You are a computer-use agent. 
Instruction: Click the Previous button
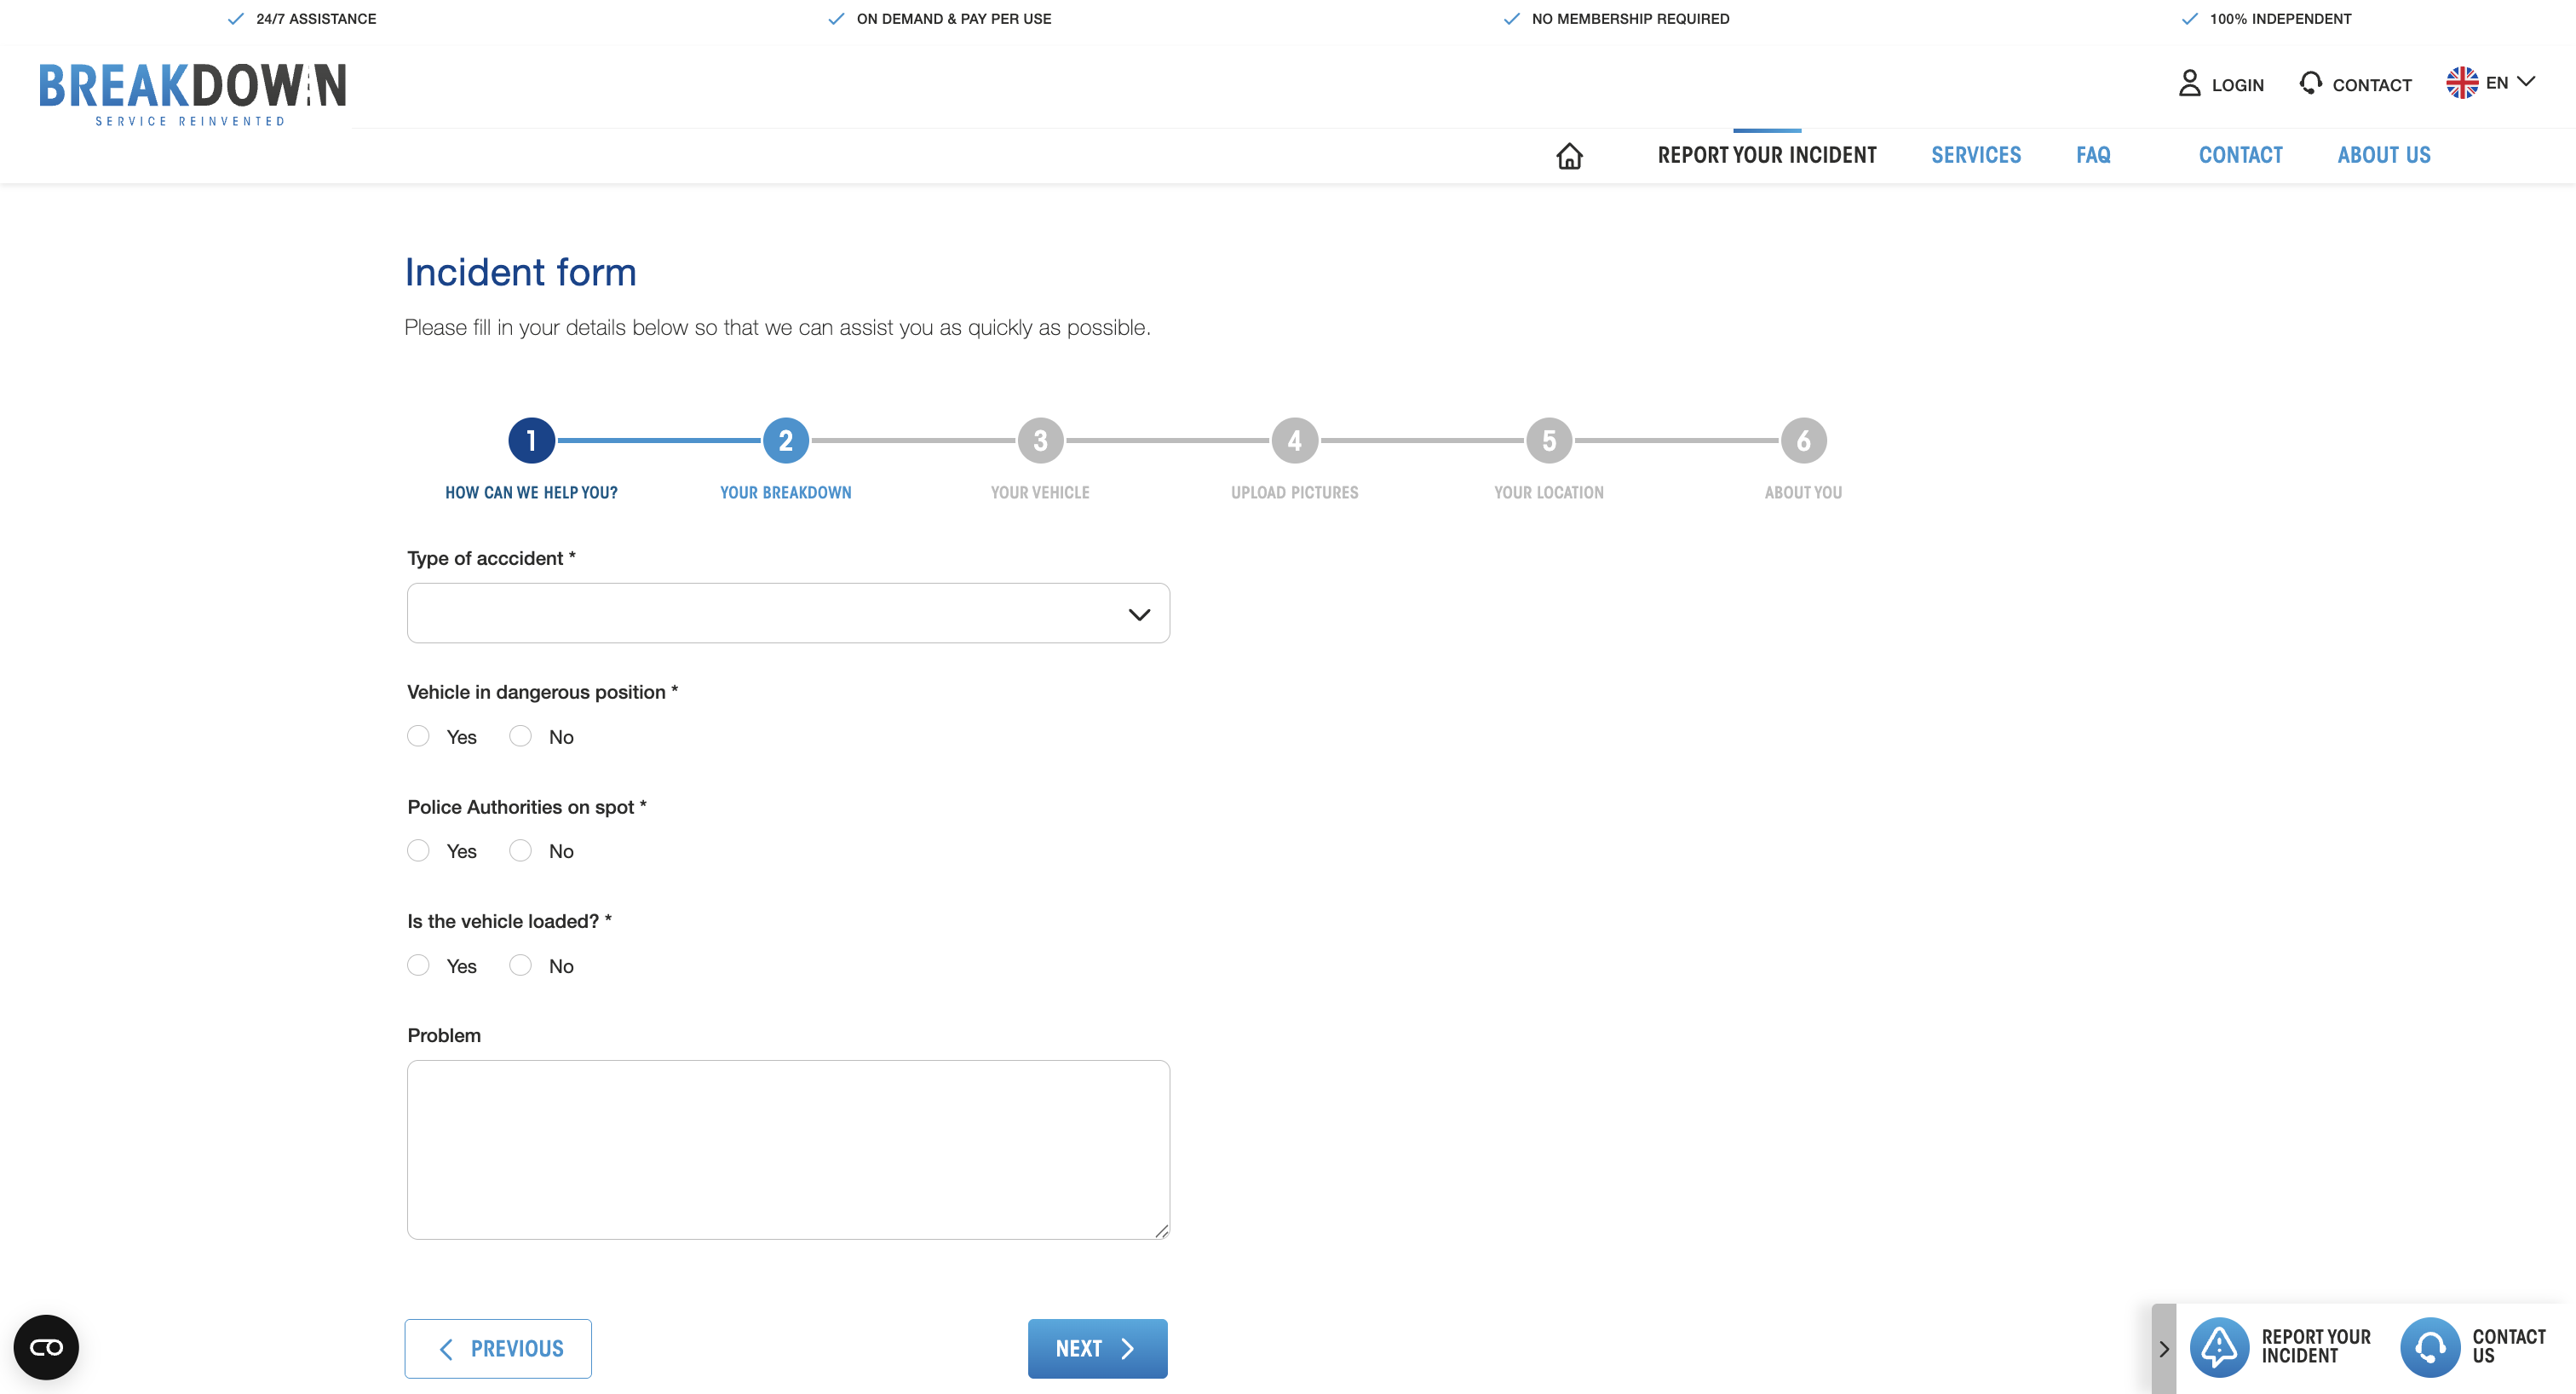pyautogui.click(x=498, y=1348)
